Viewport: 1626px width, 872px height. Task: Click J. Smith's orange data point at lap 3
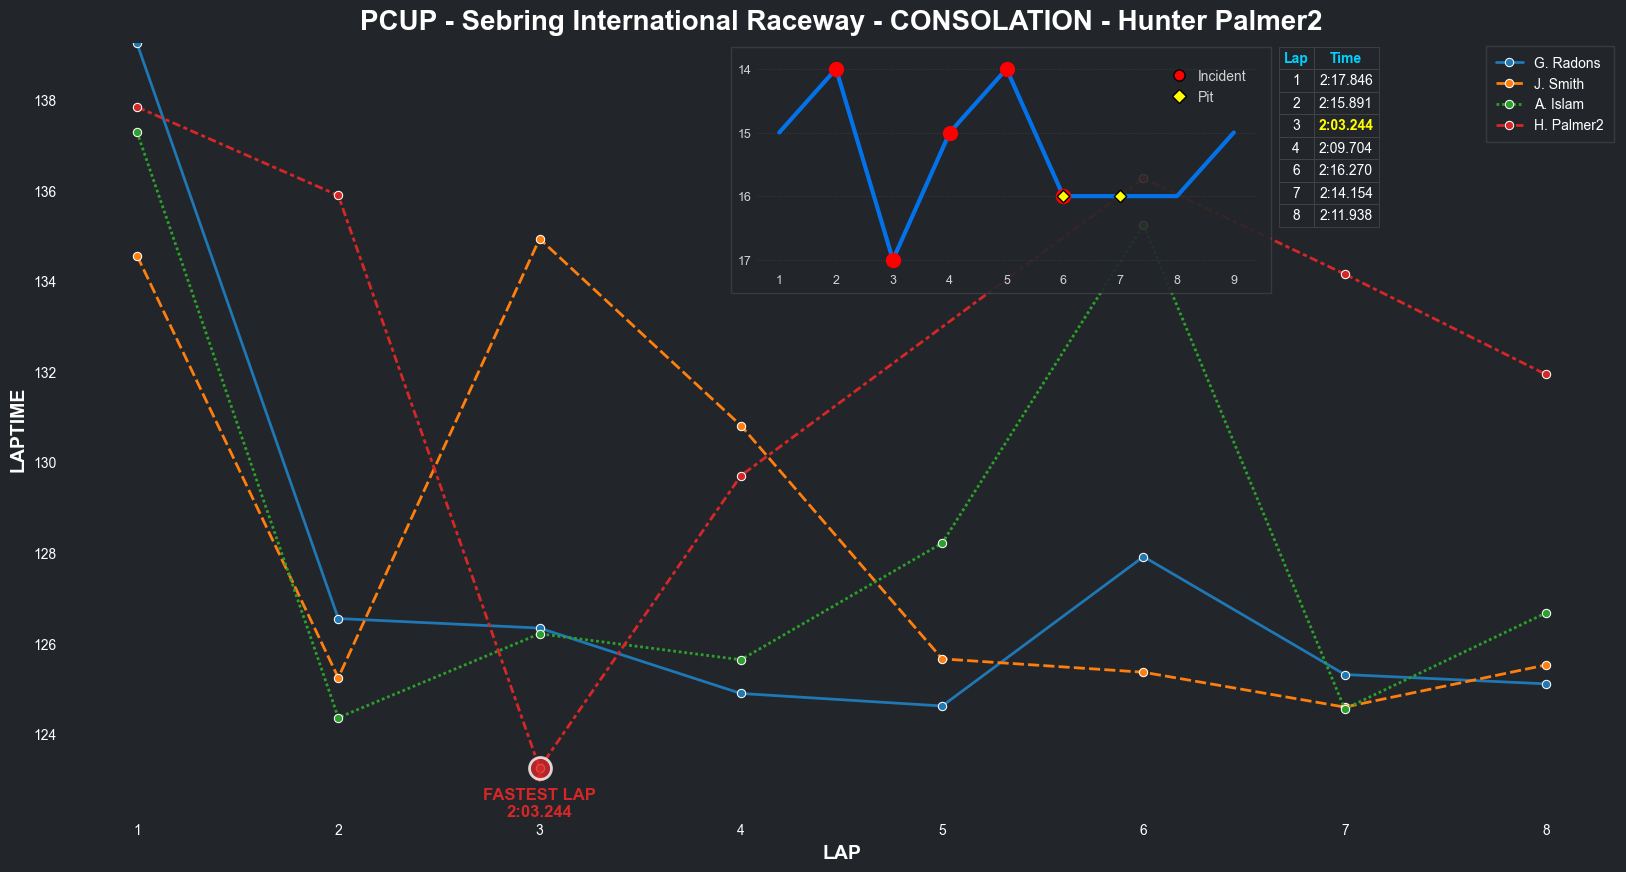point(540,240)
